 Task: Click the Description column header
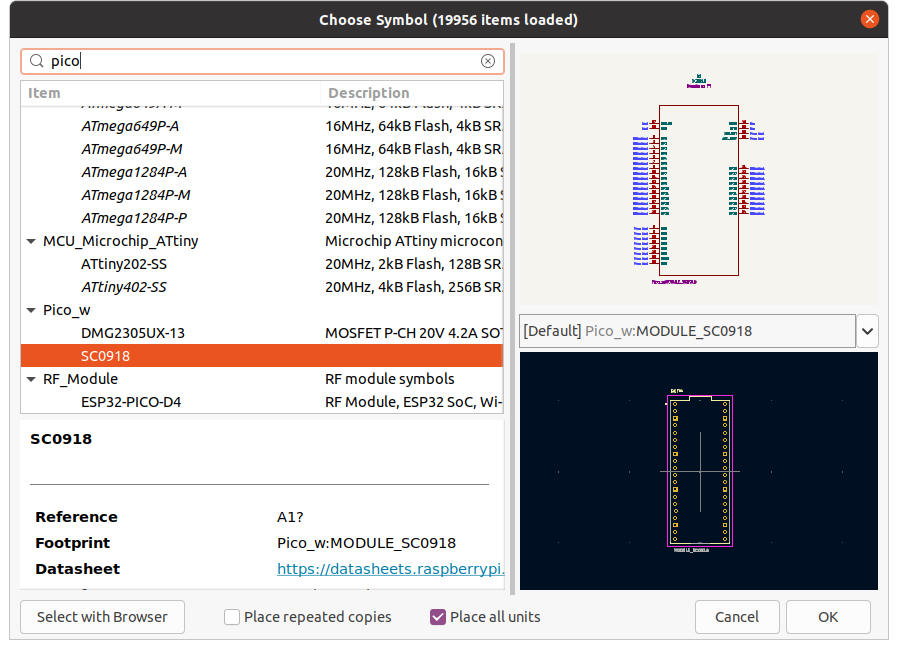click(x=412, y=93)
